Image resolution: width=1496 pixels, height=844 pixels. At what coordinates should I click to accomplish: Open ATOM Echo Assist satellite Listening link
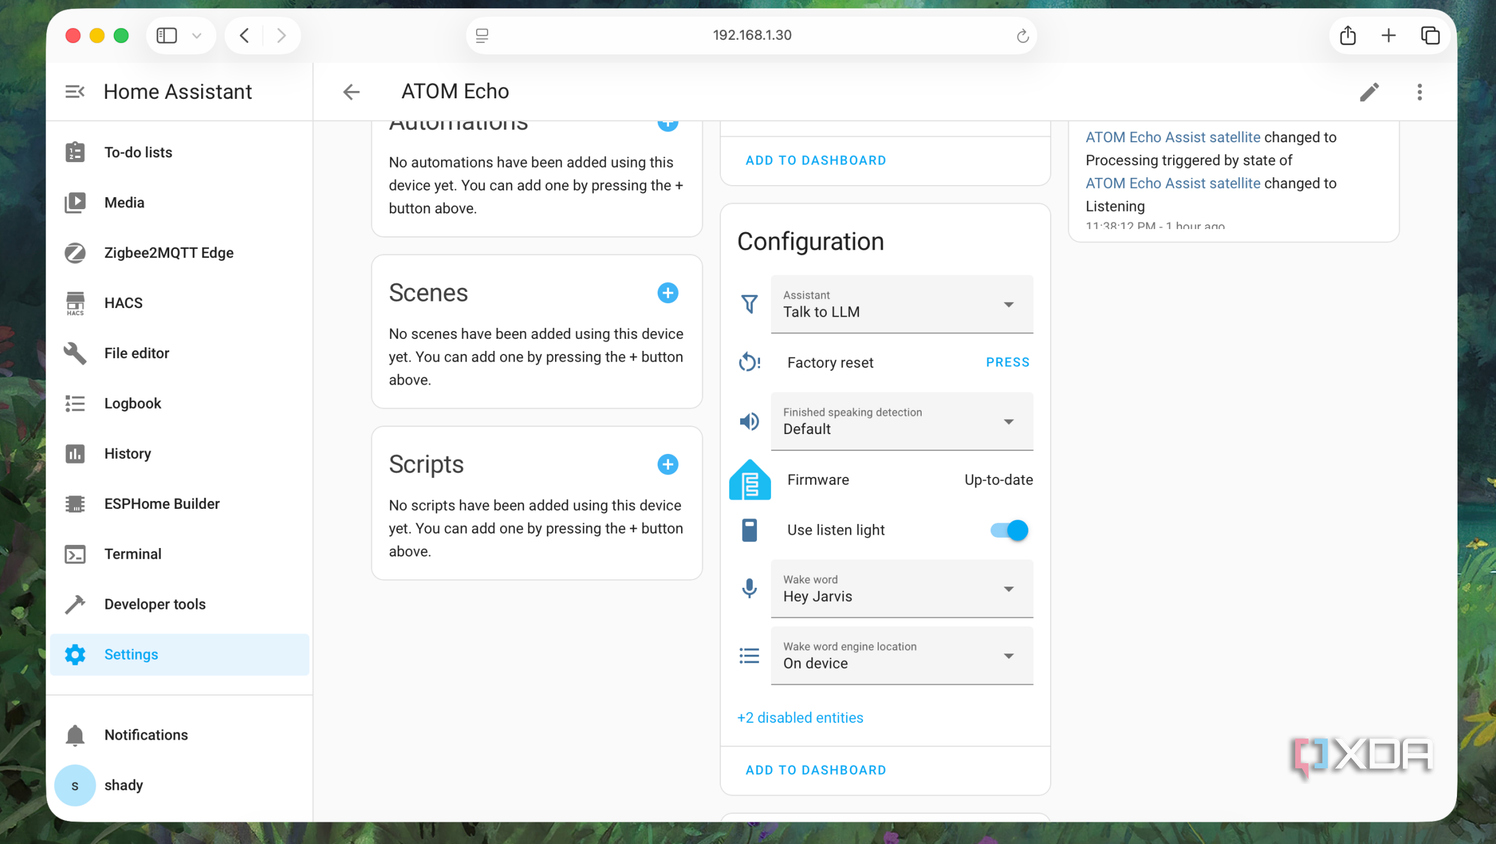(1173, 183)
